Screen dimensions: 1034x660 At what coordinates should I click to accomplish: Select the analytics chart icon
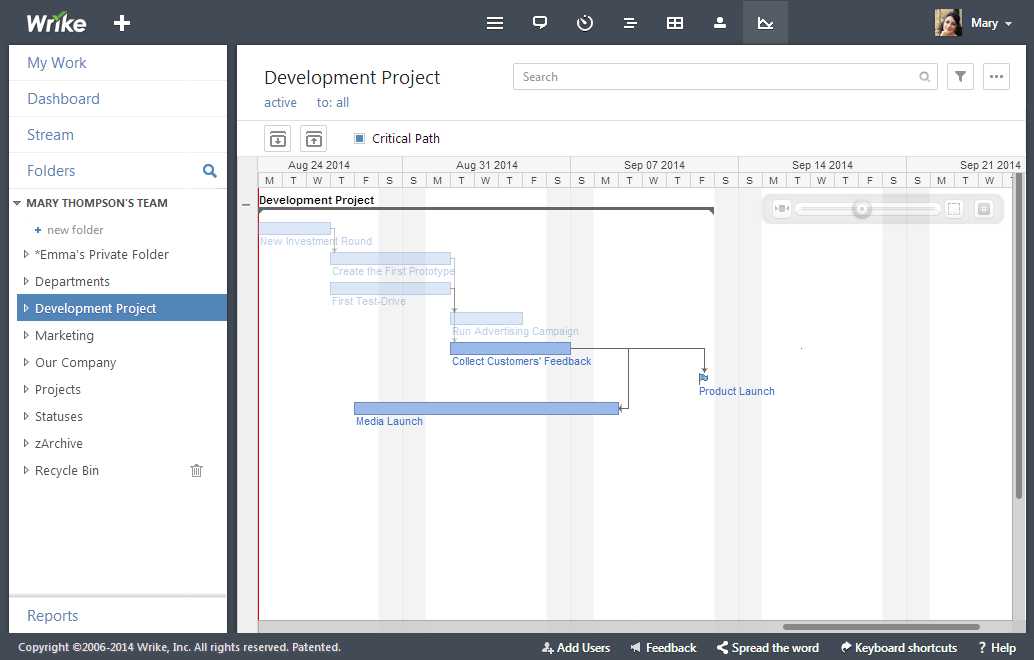coord(765,23)
